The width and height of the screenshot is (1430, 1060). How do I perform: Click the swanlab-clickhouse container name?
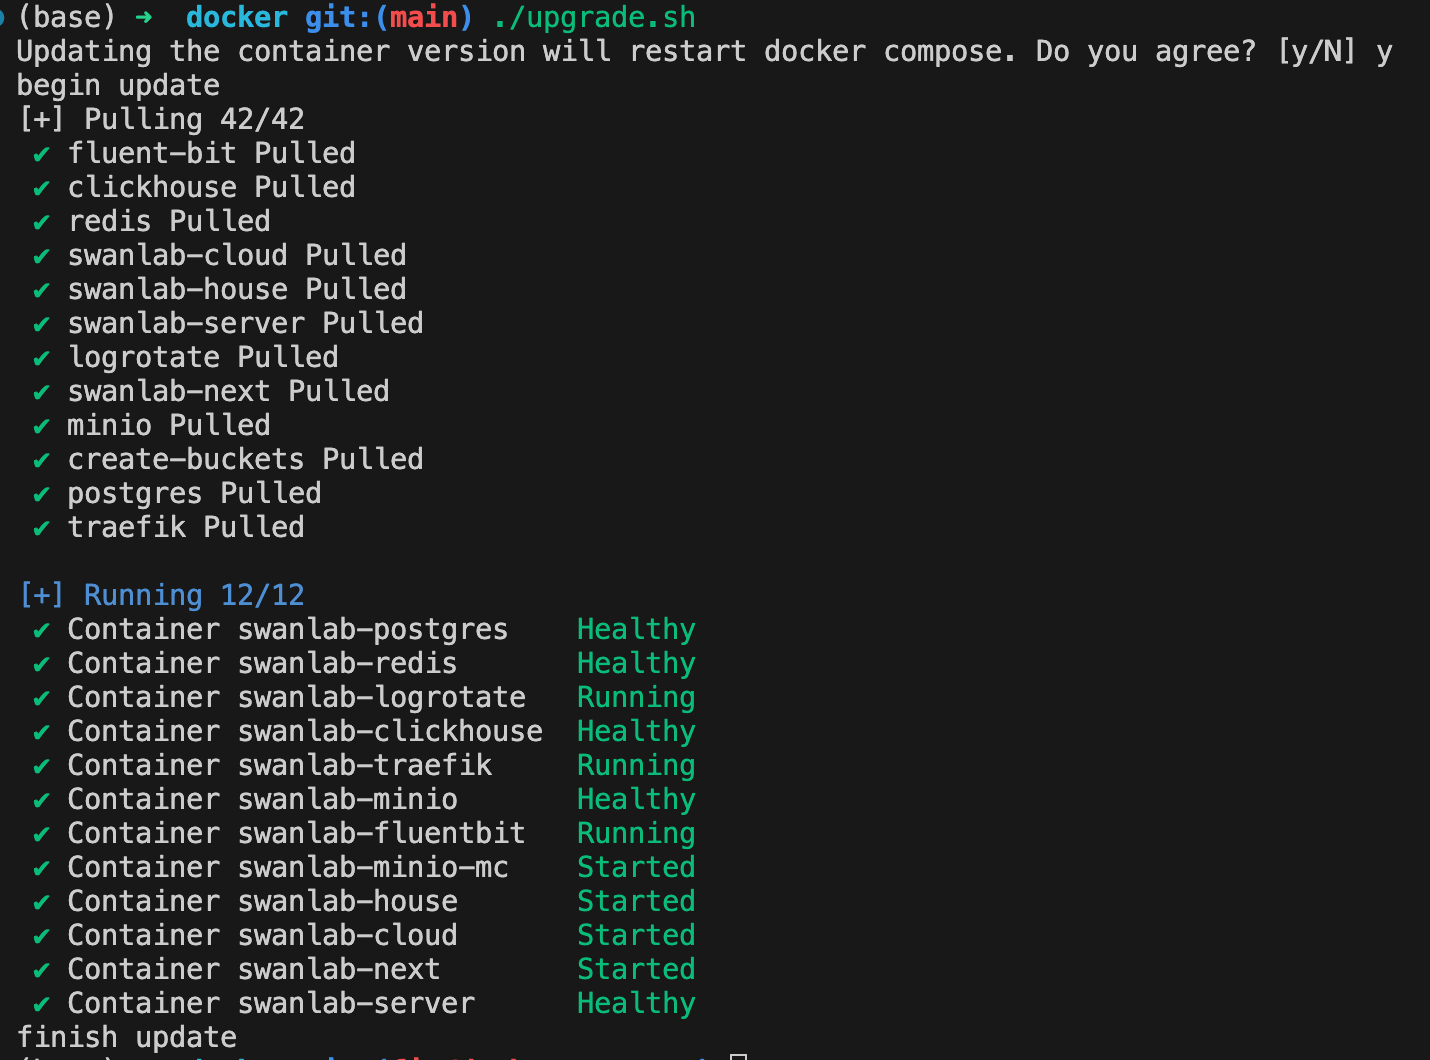click(x=390, y=732)
